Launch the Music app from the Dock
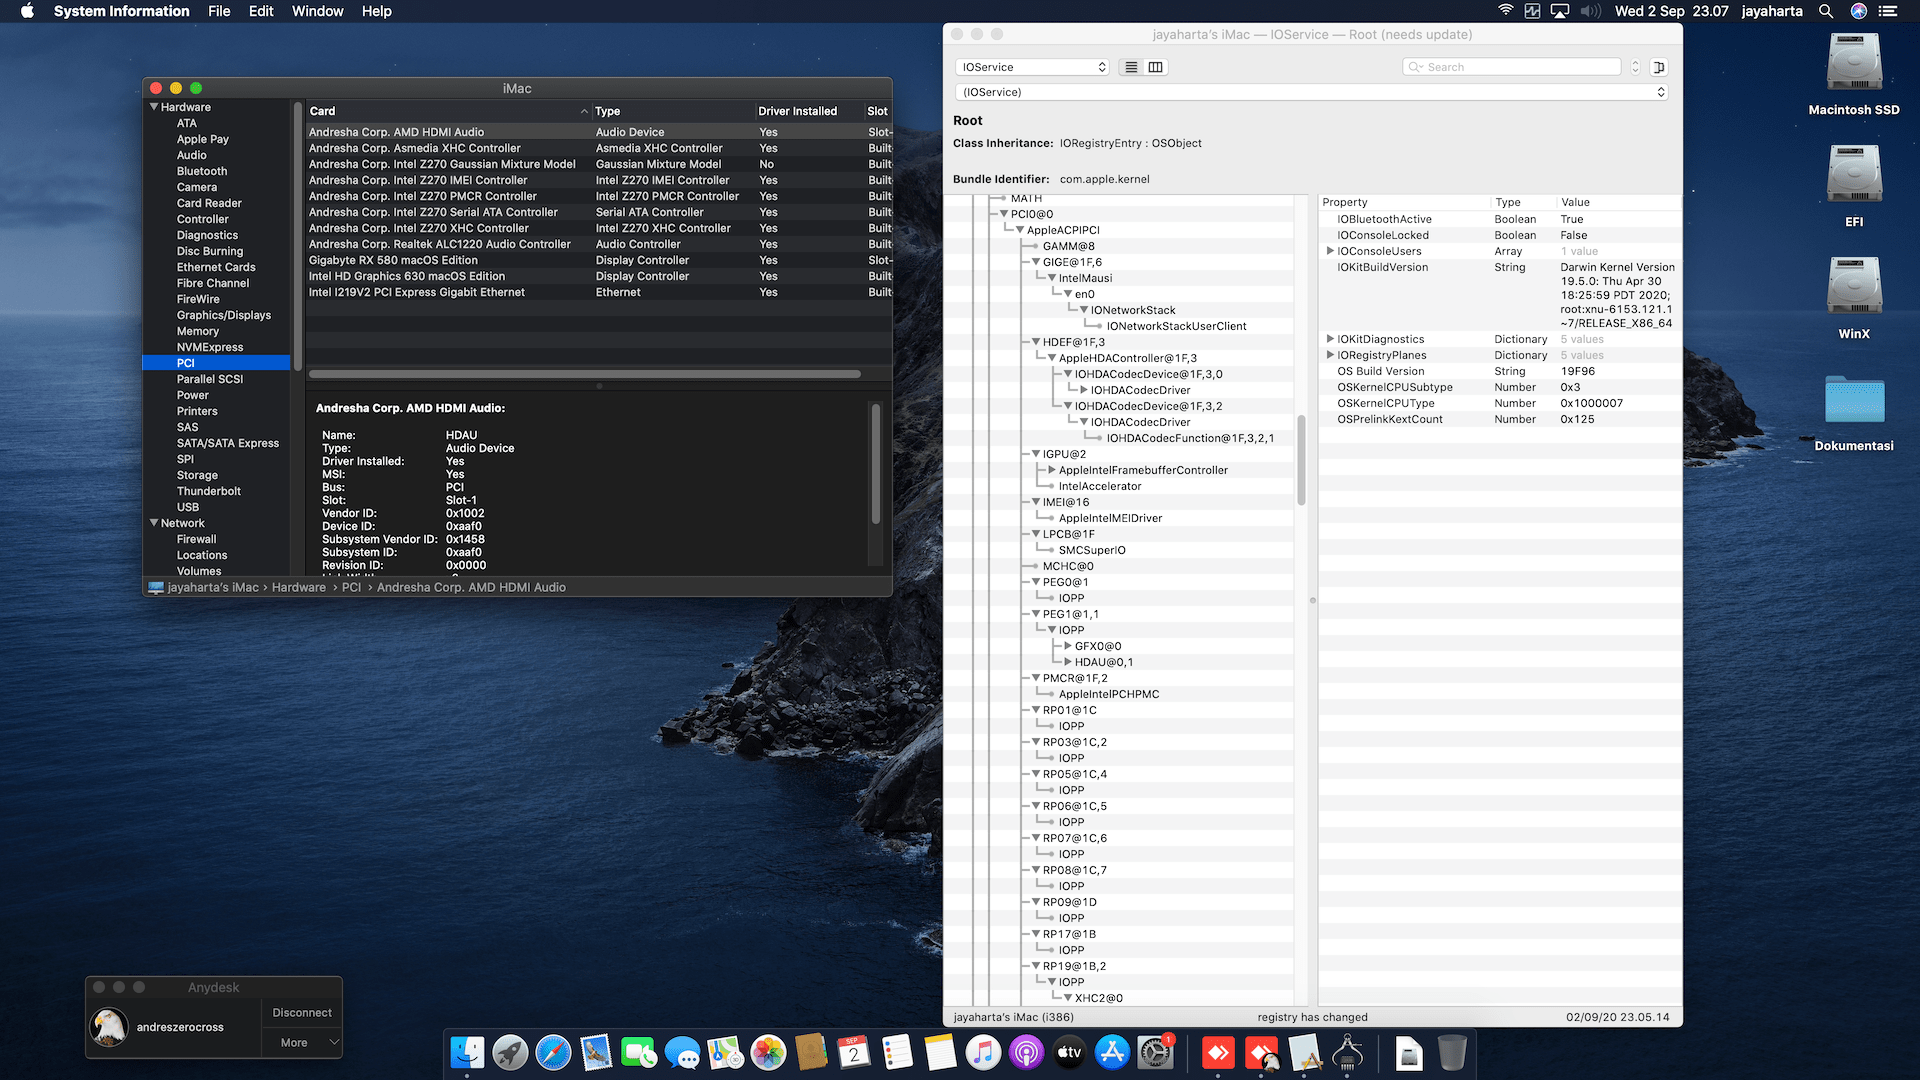Viewport: 1920px width, 1080px height. 985,1053
